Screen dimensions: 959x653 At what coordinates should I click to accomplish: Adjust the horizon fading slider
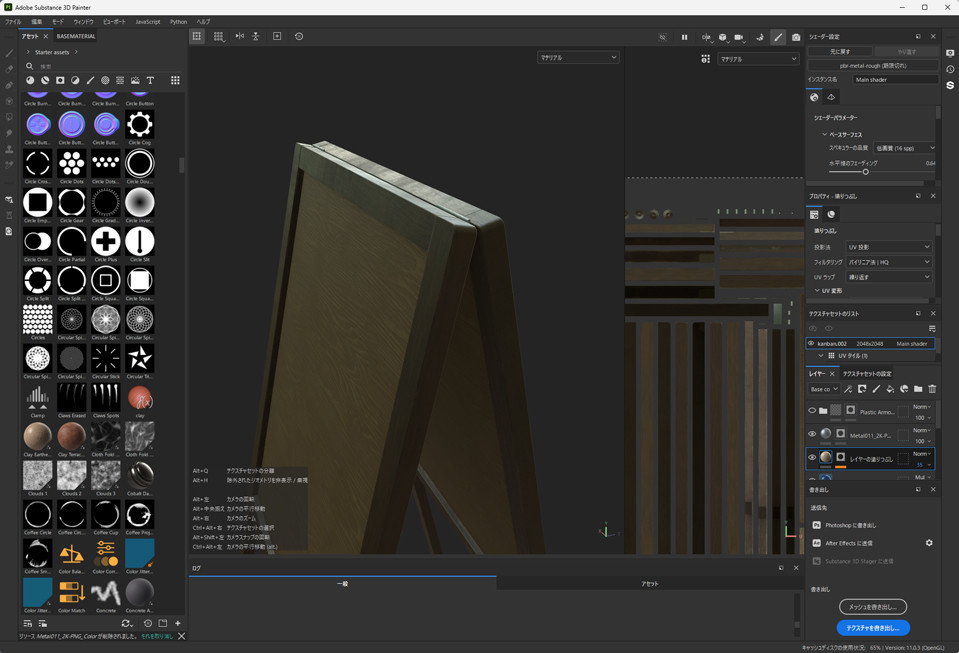865,172
